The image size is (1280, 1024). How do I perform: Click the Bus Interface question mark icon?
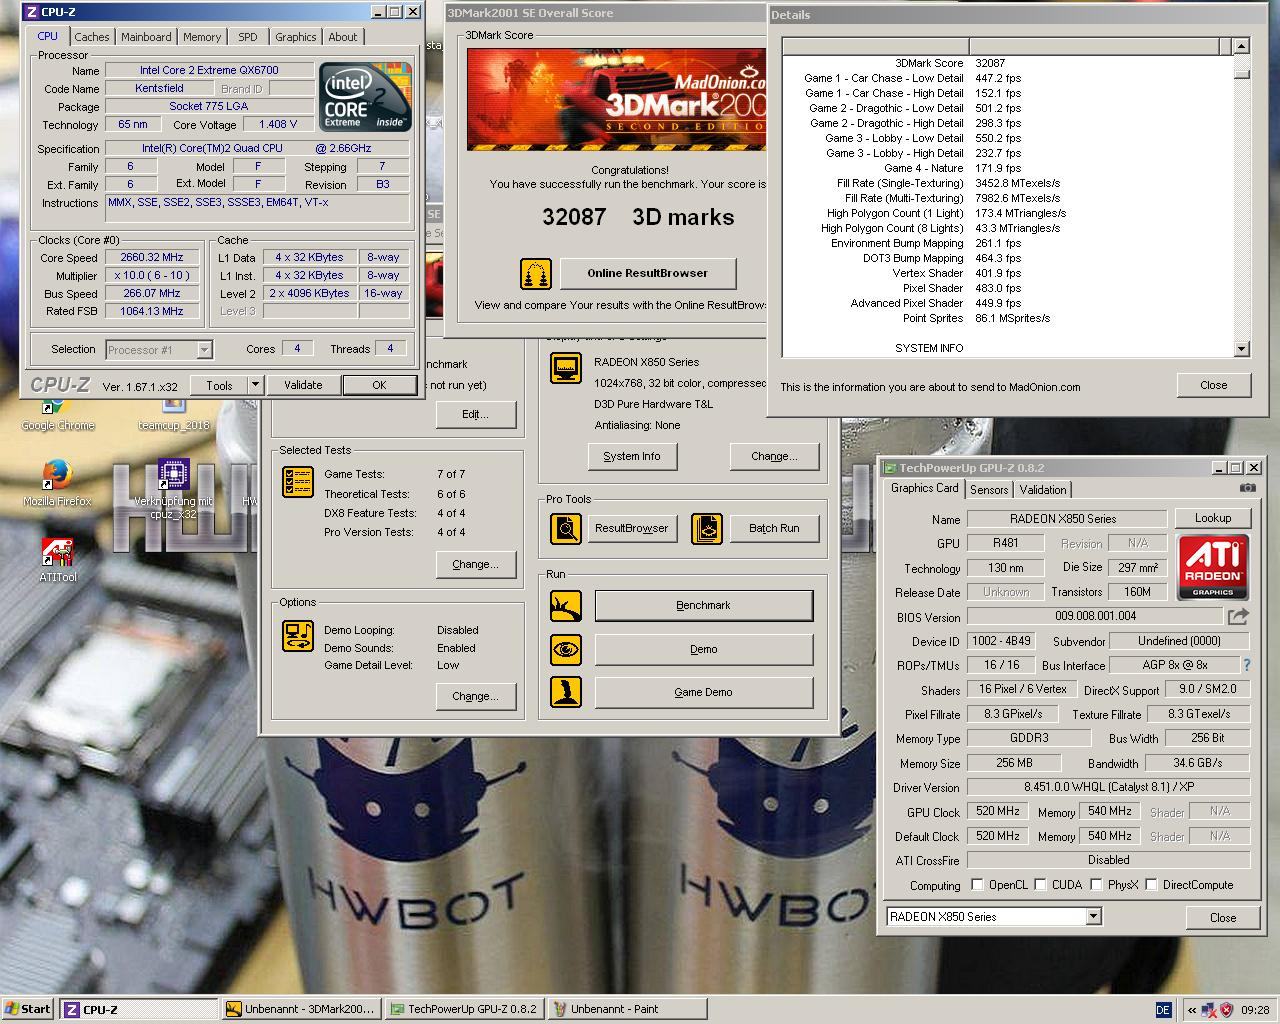[1246, 665]
